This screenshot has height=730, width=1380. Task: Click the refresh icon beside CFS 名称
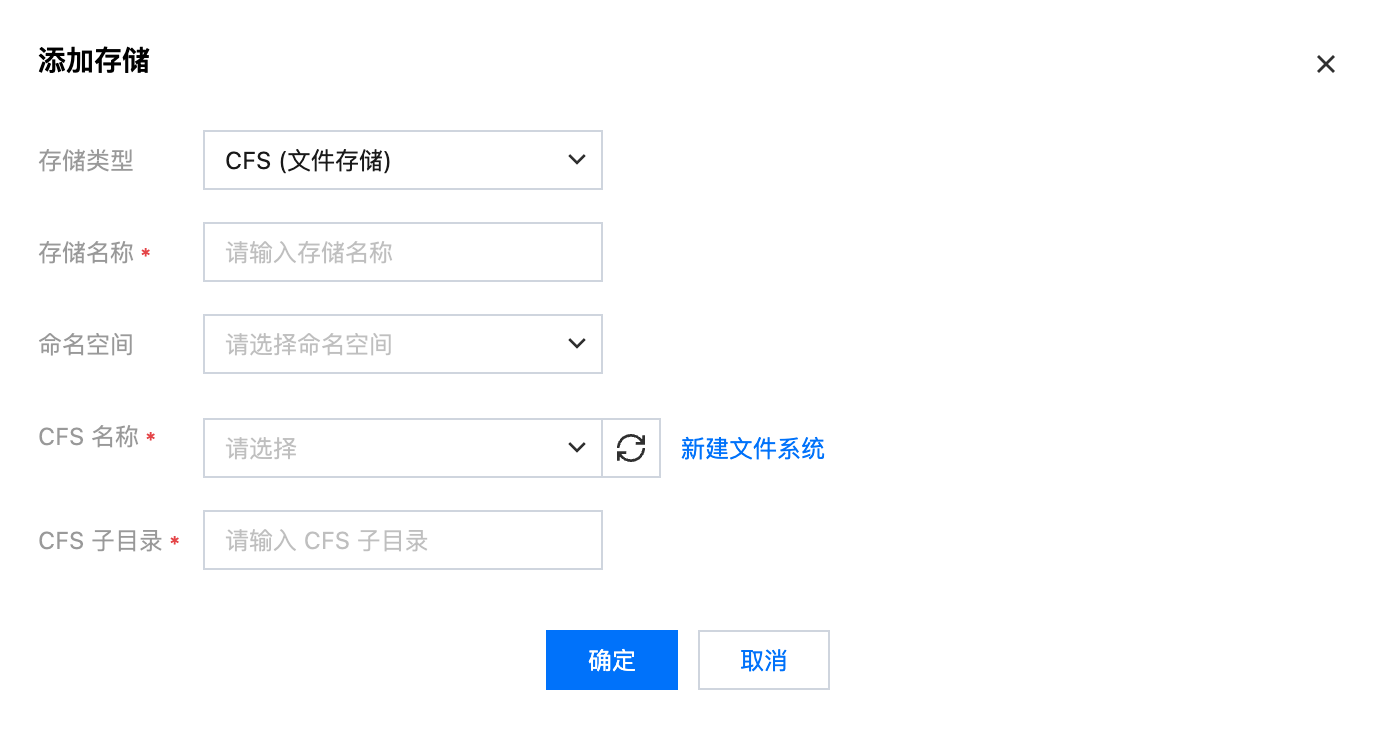631,448
